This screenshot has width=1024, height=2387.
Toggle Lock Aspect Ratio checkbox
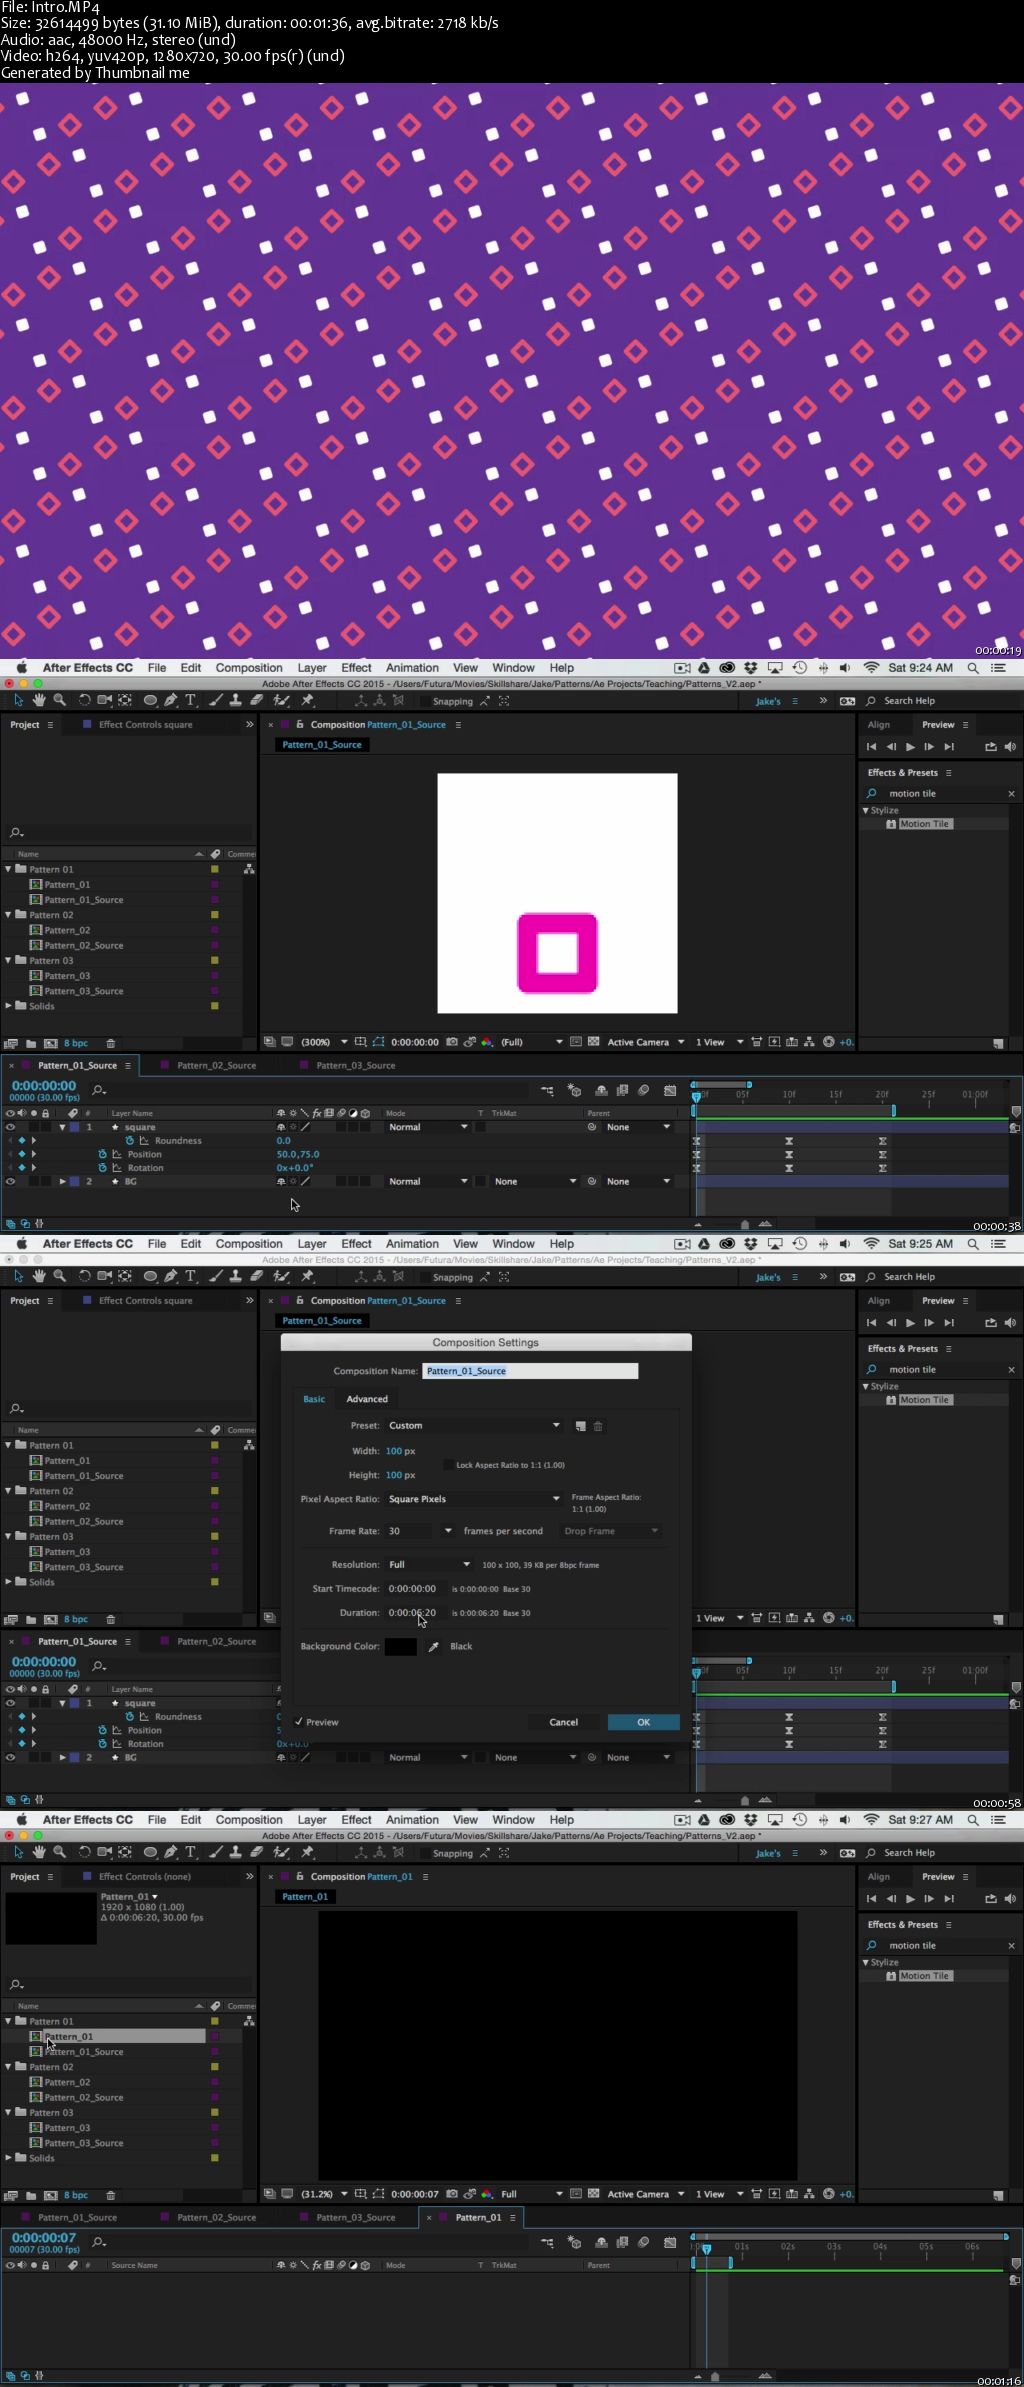pyautogui.click(x=448, y=1465)
